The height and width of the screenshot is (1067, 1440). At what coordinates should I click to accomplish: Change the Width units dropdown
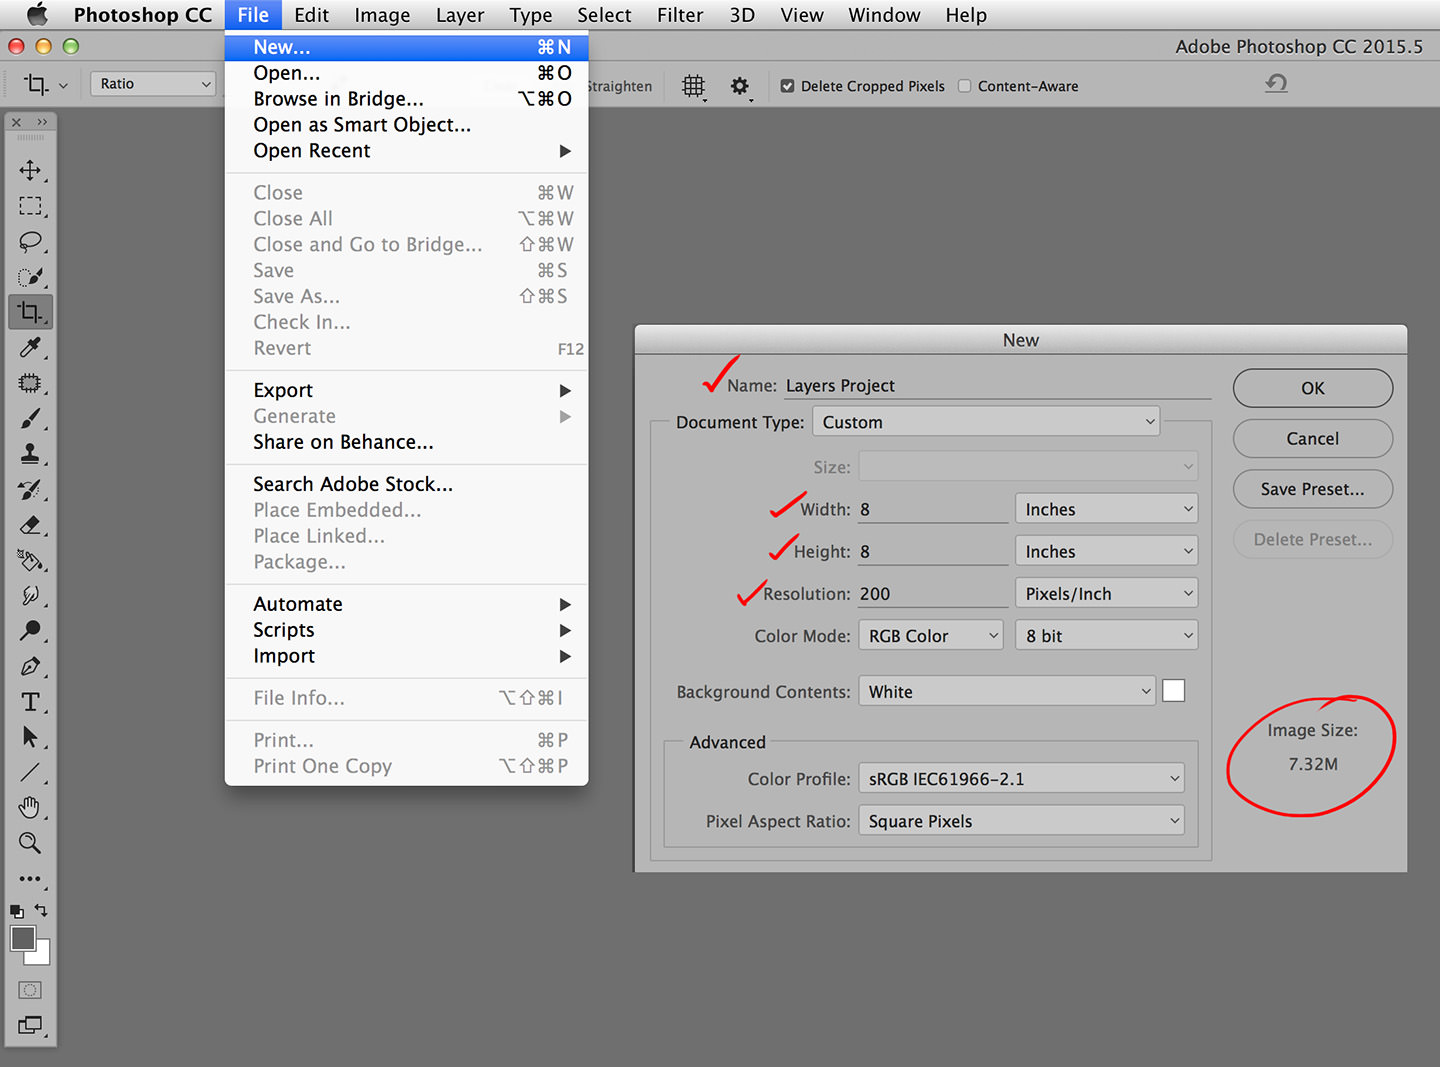tap(1106, 509)
